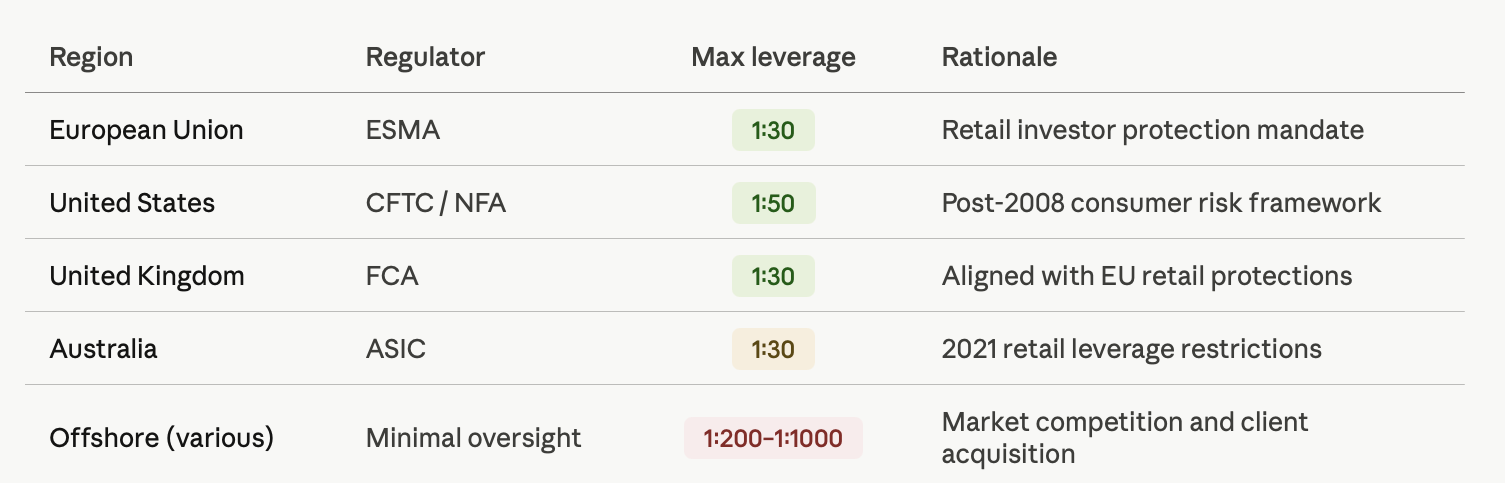The image size is (1505, 483).
Task: Click the Region column header
Action: click(91, 57)
